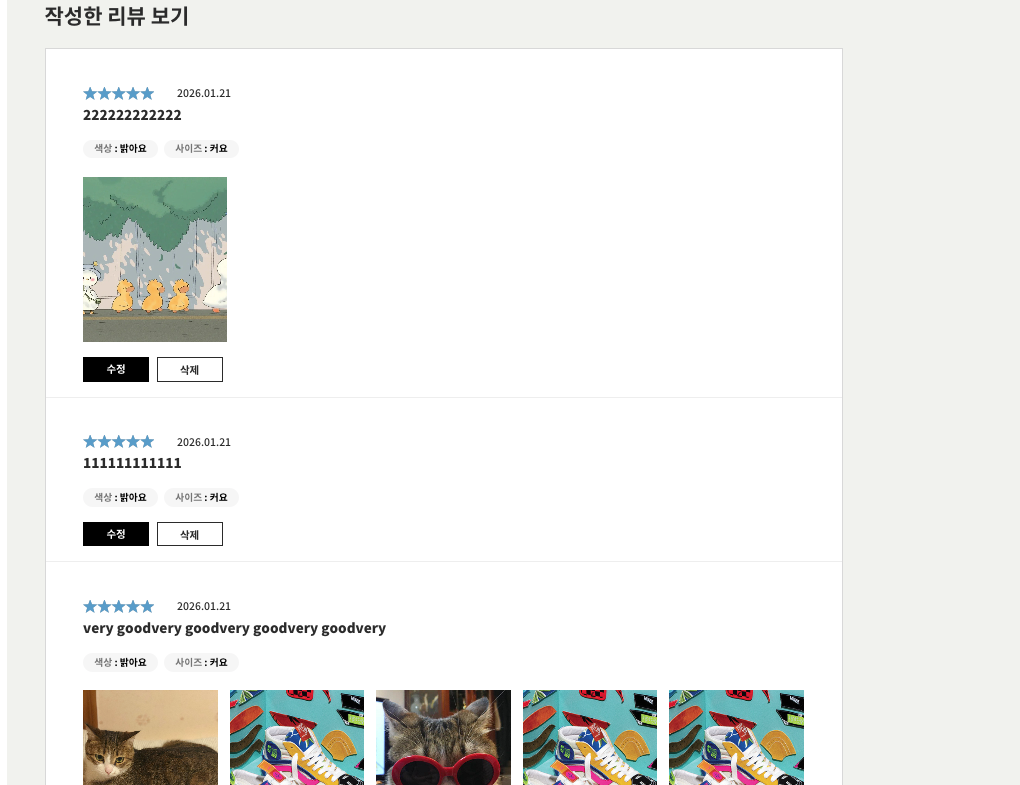Select the 사이즈 : 커요 tag in first review
Screen dimensions: 1020x785
201,149
